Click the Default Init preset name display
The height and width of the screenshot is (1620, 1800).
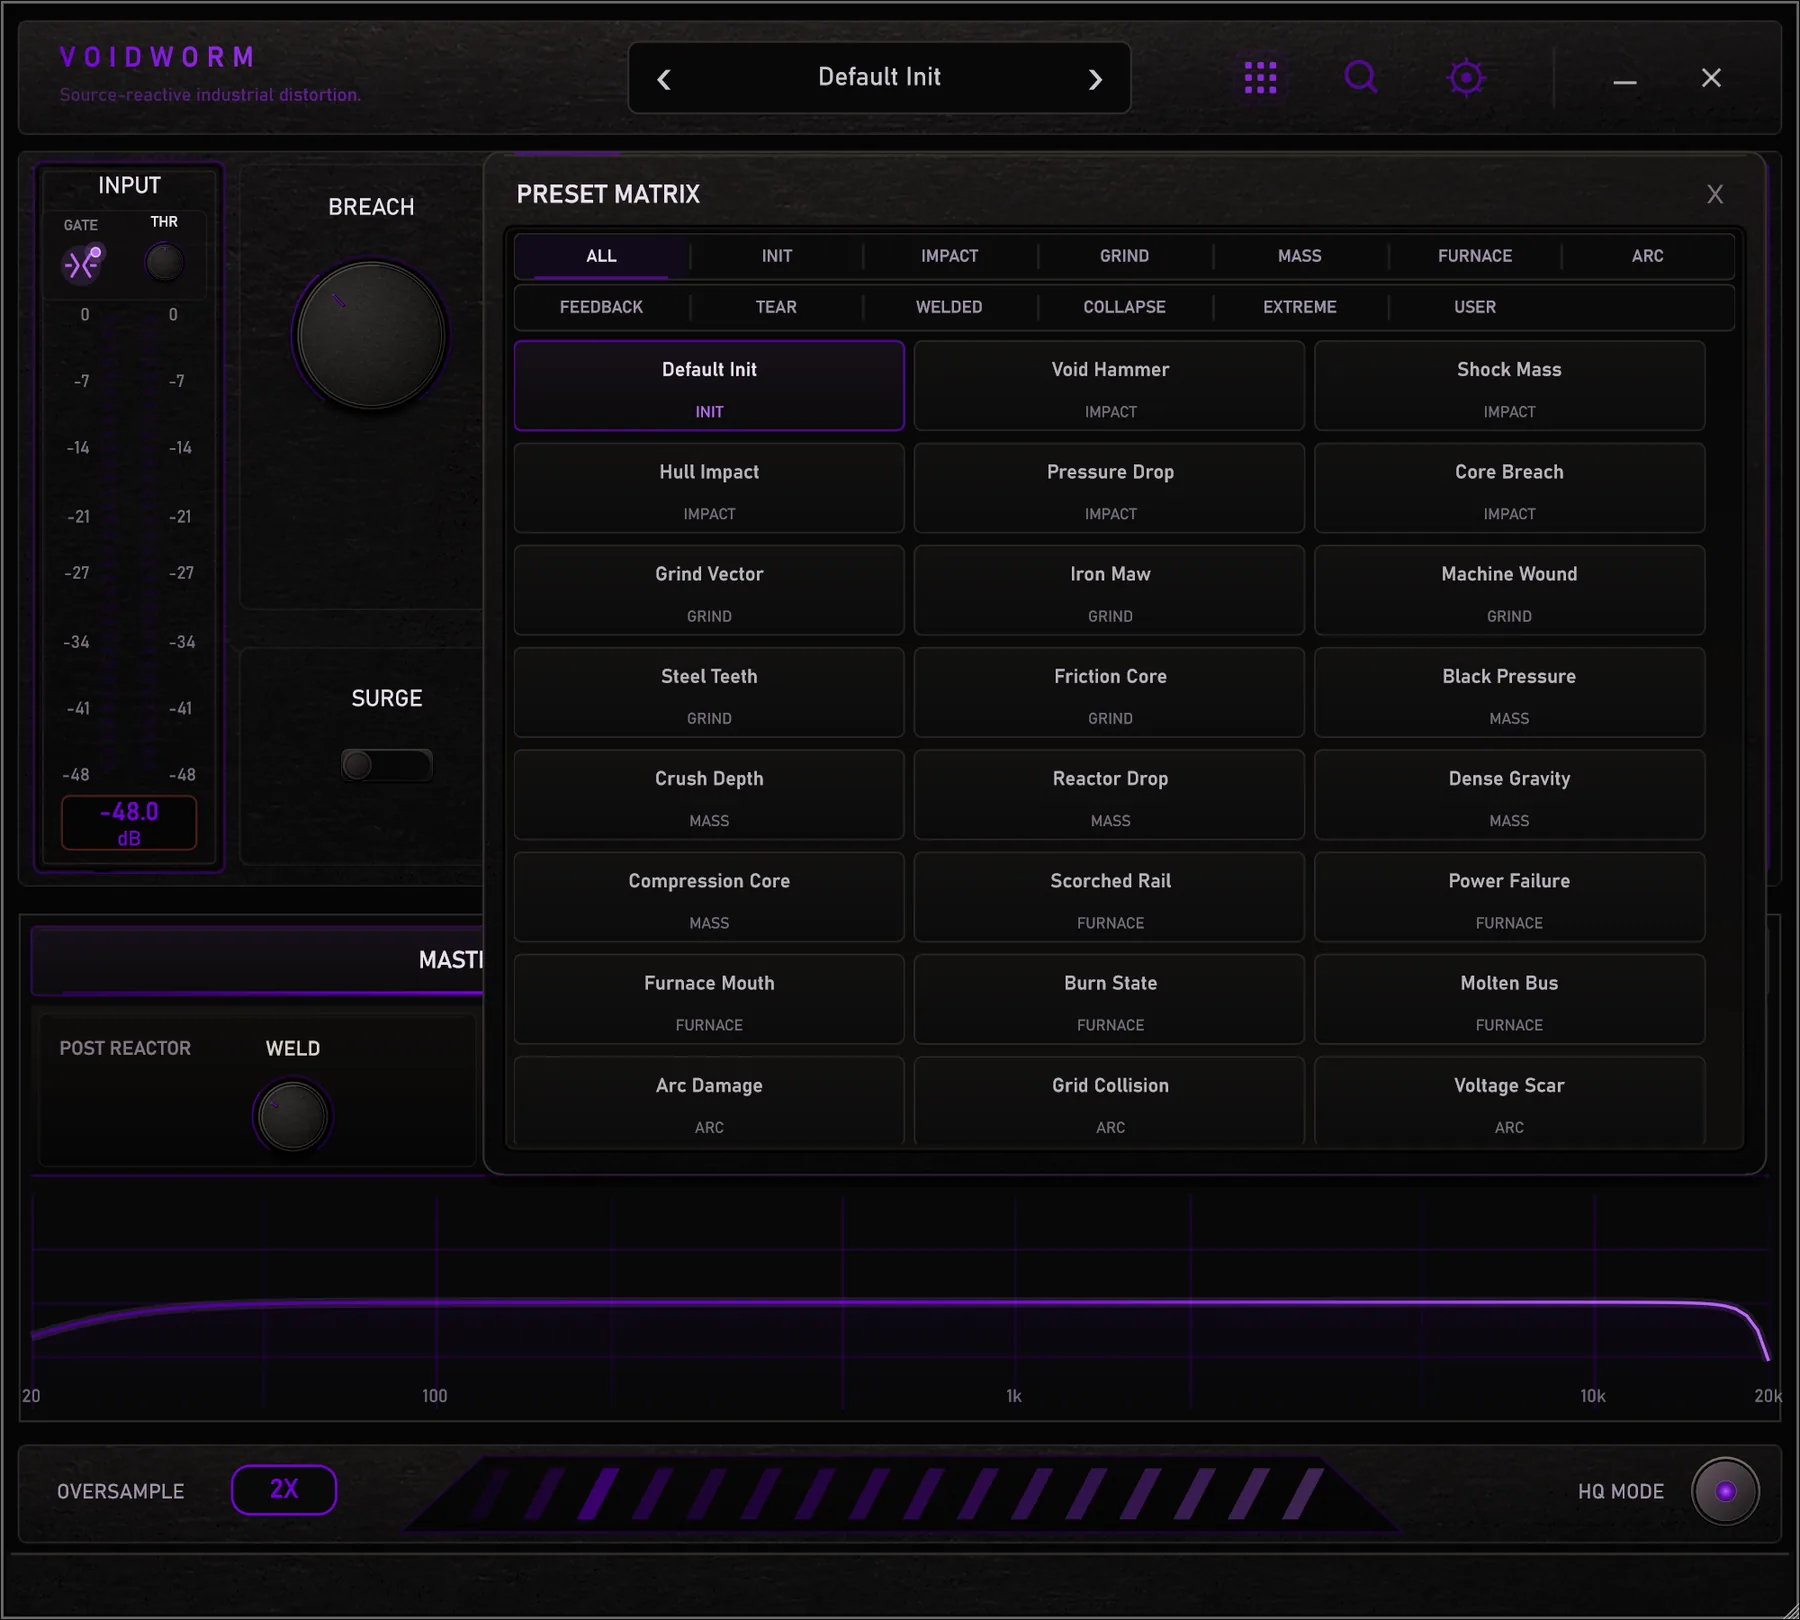tap(879, 77)
